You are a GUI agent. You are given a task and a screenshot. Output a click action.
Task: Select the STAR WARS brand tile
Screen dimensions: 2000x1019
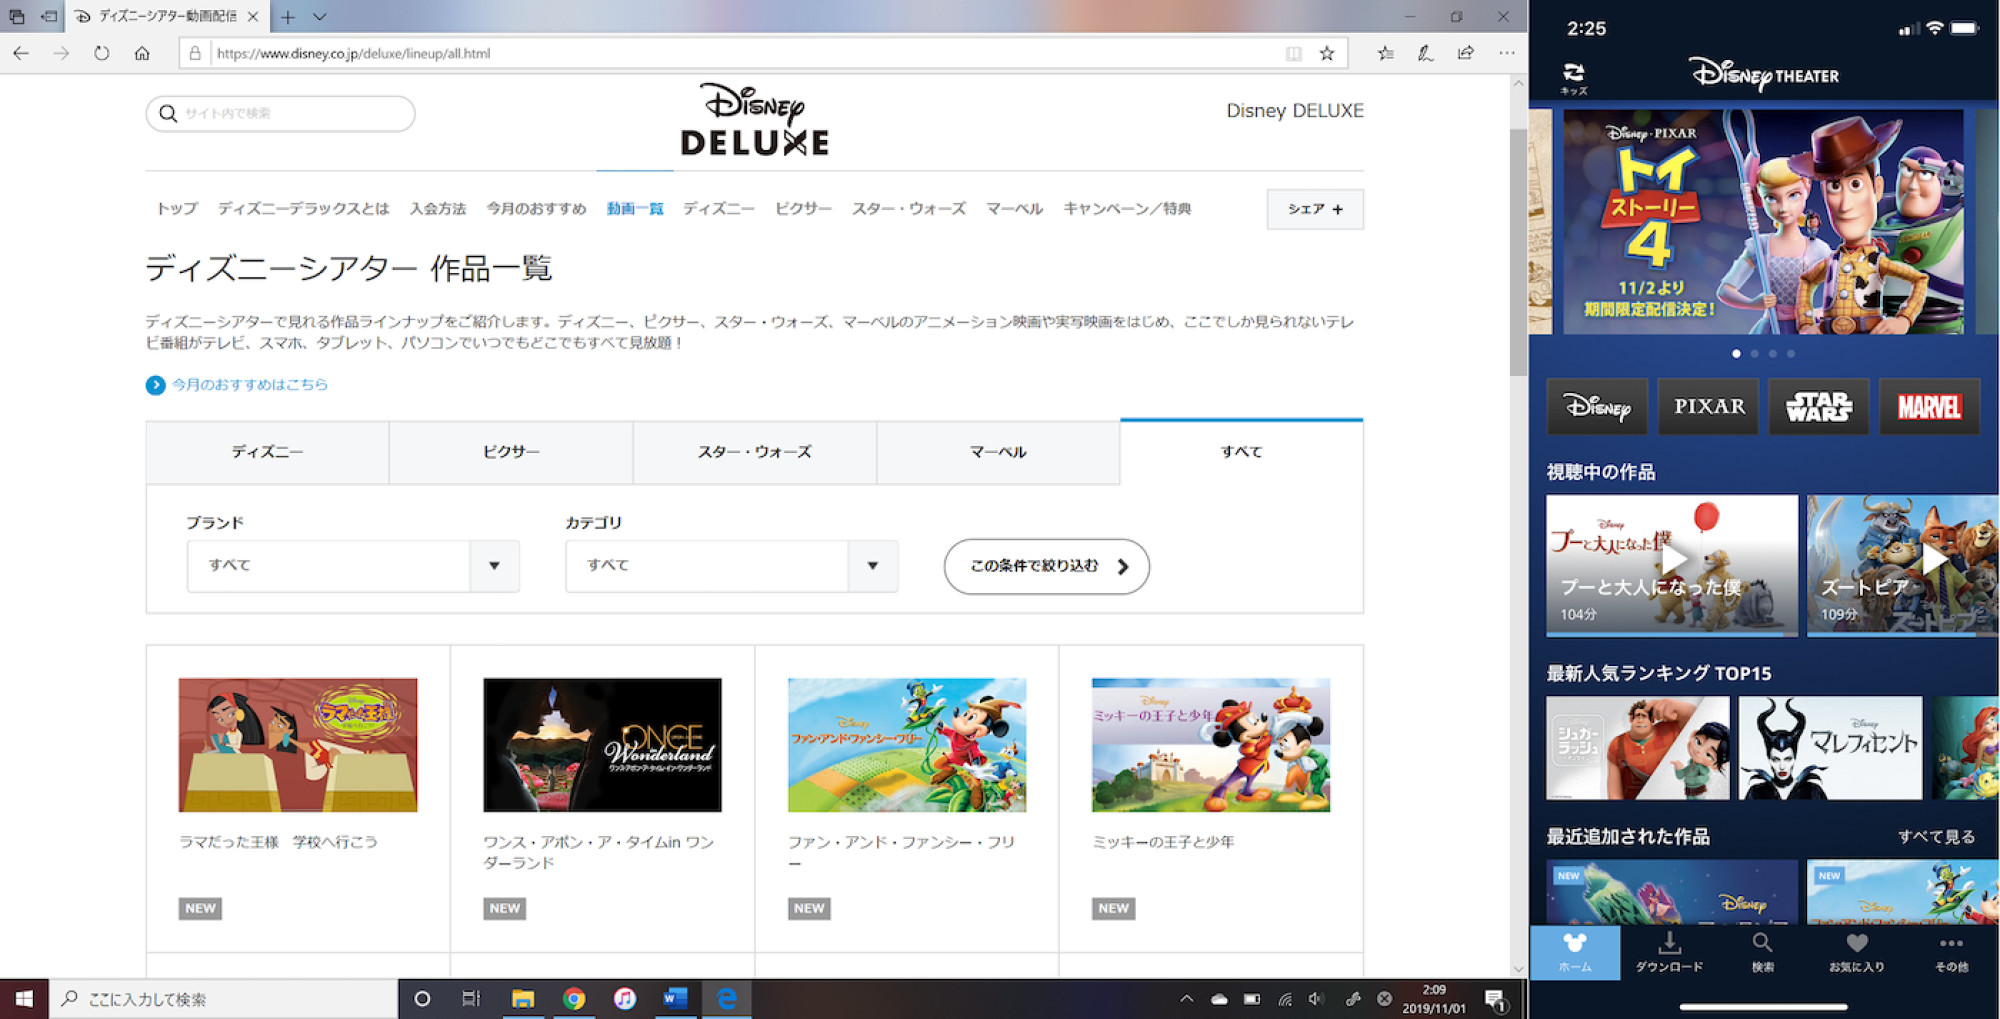[x=1818, y=407]
